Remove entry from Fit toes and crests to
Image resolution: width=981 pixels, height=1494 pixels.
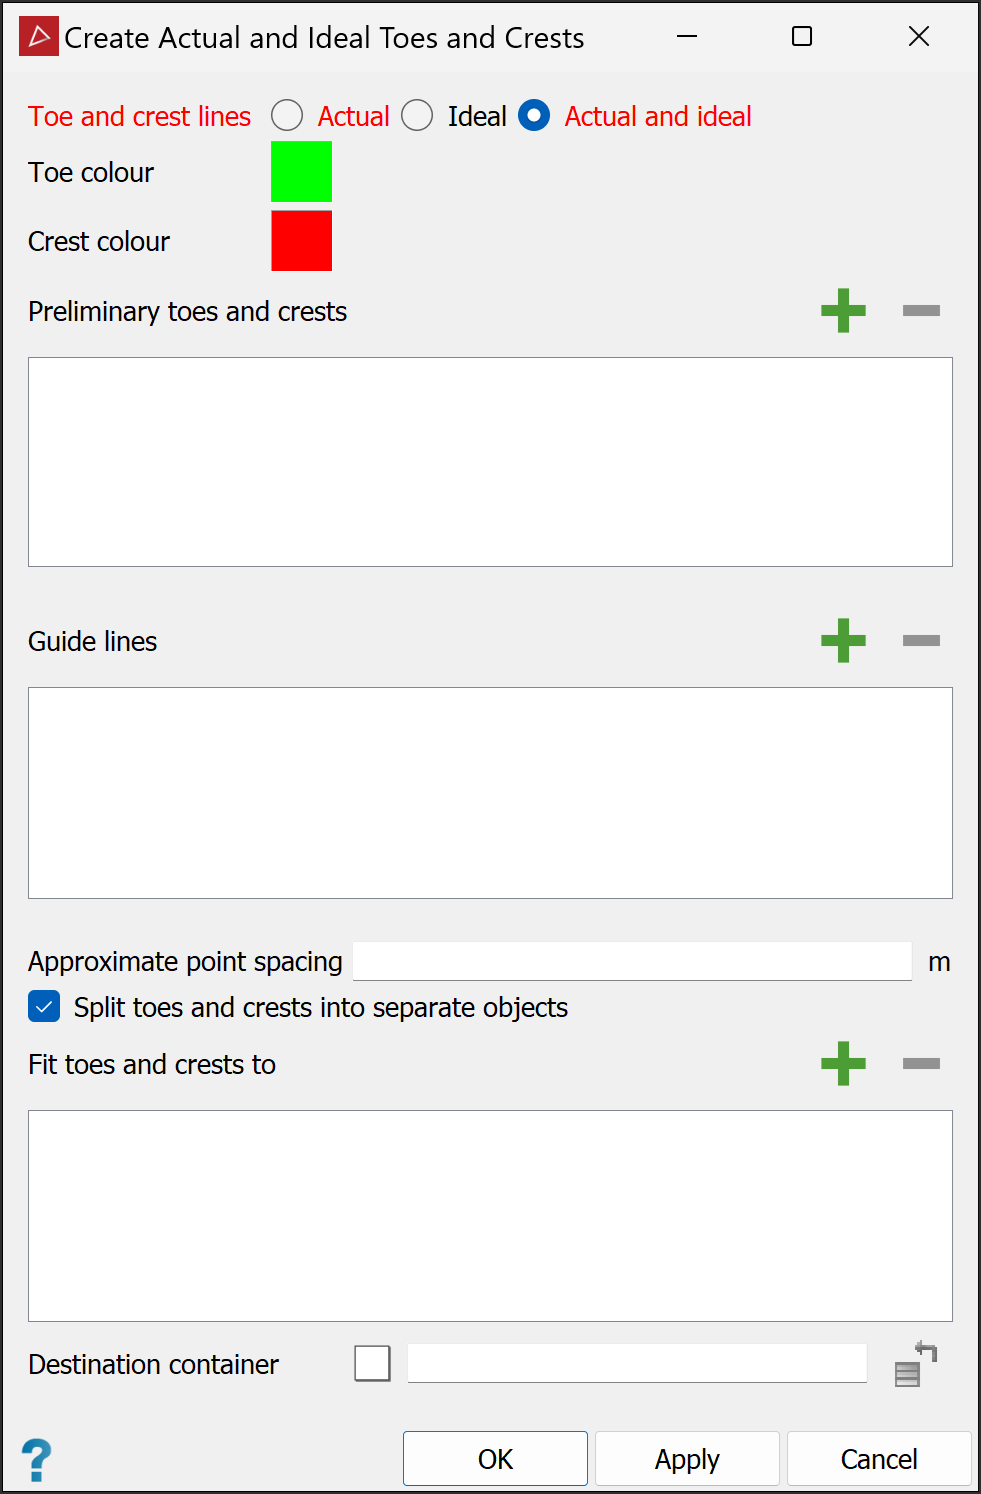tap(921, 1064)
